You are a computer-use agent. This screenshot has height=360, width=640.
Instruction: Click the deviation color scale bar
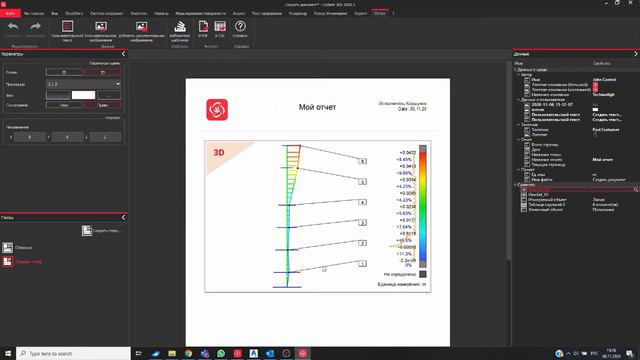tap(423, 207)
